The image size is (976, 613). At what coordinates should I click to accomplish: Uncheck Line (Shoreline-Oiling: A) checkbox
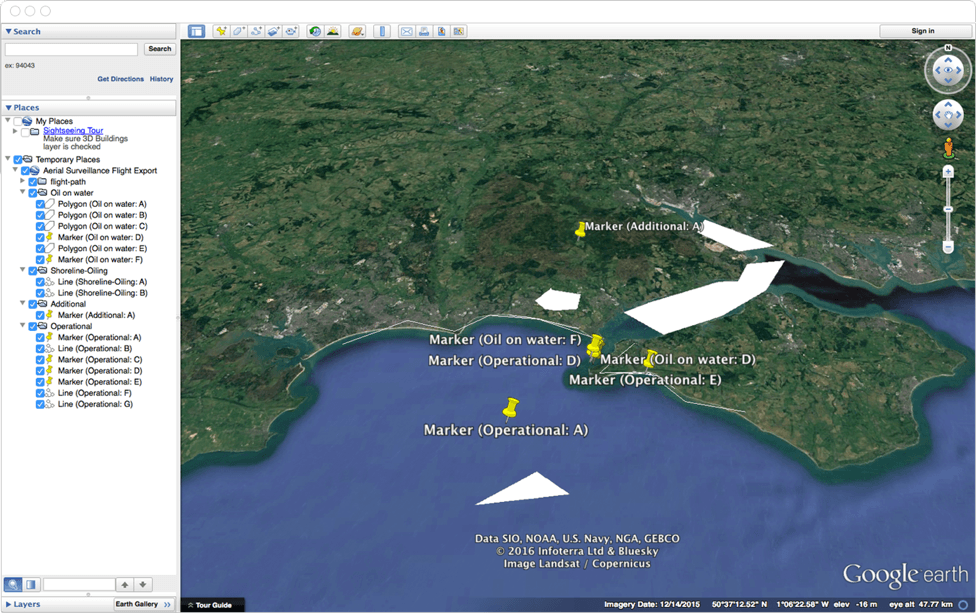[x=40, y=282]
